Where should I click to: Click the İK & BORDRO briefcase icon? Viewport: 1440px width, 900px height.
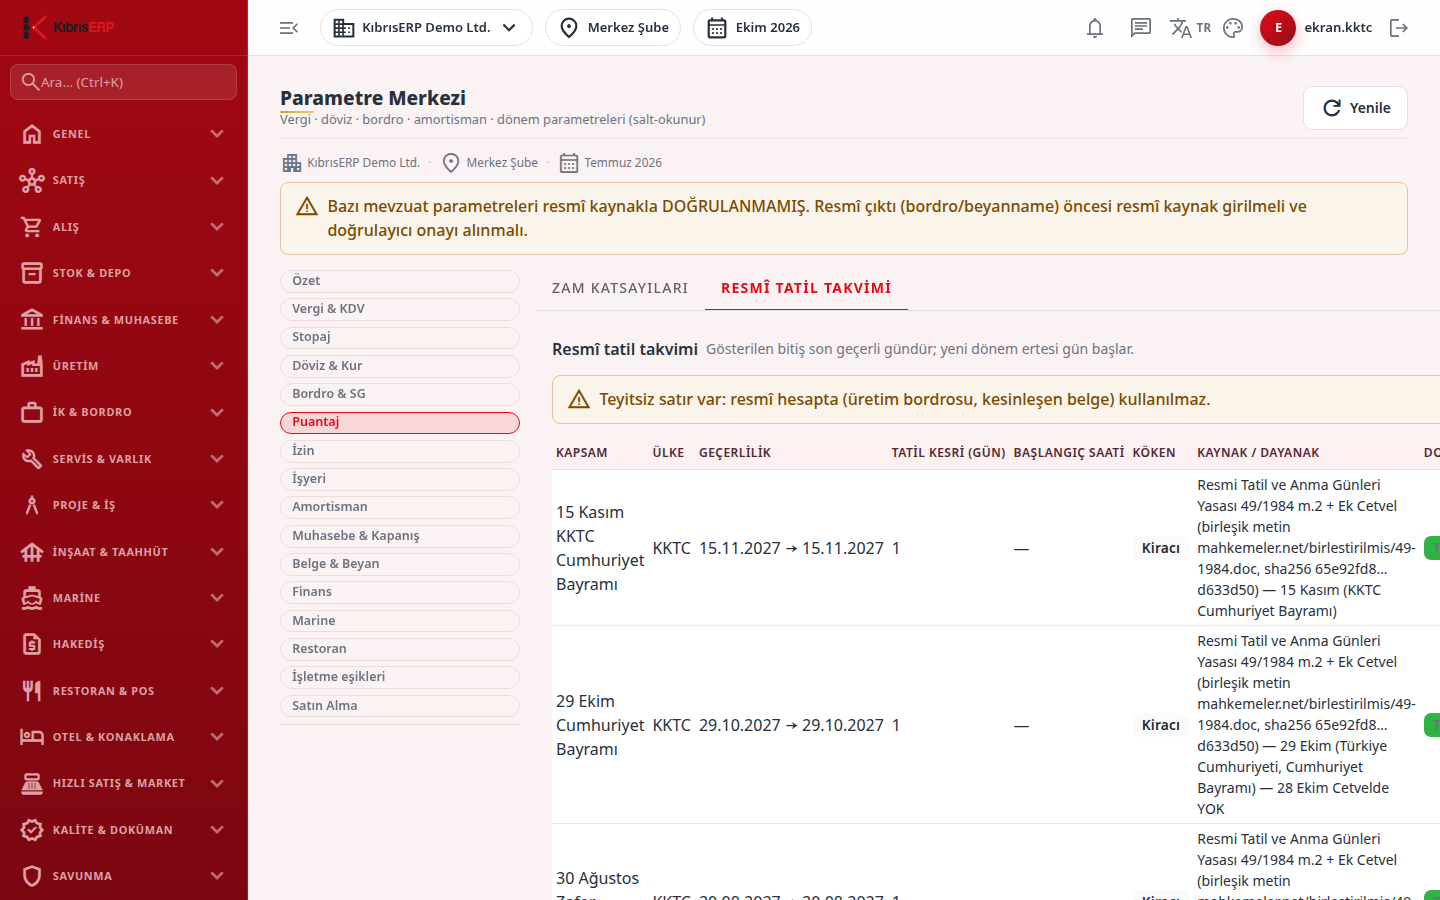[32, 412]
